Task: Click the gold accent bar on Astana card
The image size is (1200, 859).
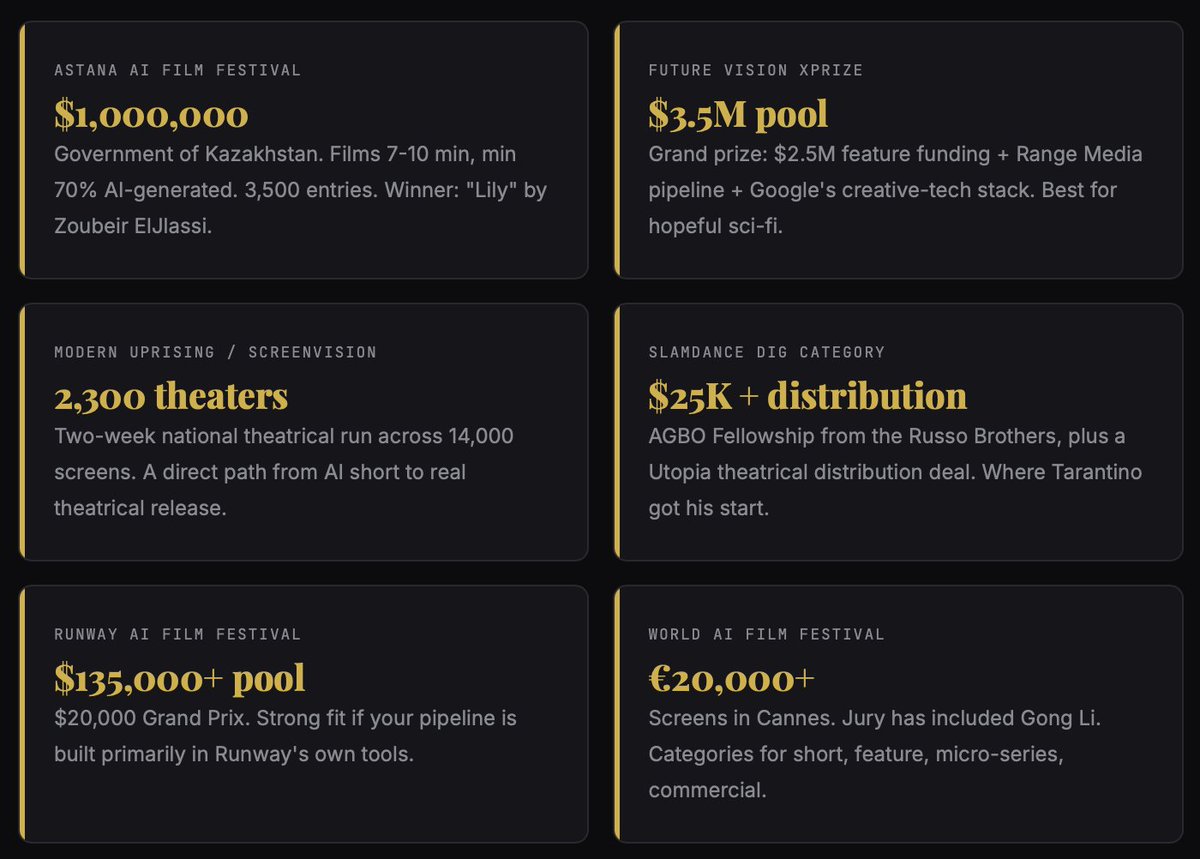Action: point(21,150)
